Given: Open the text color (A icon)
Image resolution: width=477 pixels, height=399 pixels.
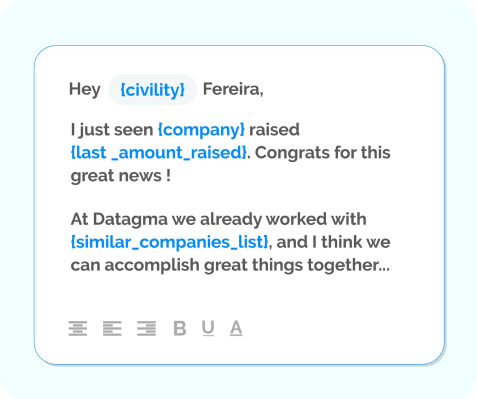Looking at the screenshot, I should (236, 328).
